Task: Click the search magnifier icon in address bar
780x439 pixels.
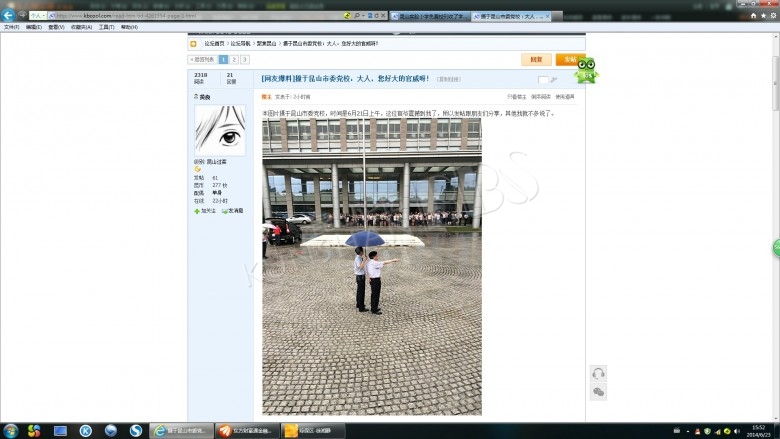Action: [357, 16]
